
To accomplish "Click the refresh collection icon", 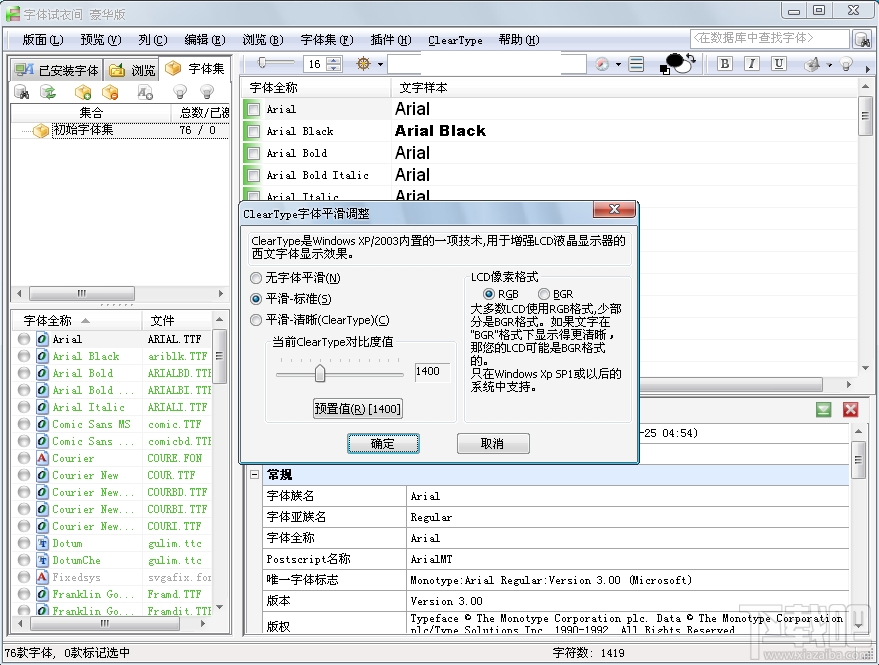I will pos(49,92).
